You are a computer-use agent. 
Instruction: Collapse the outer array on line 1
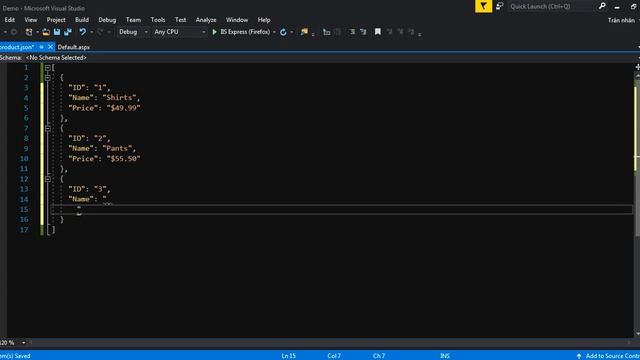click(x=48, y=68)
